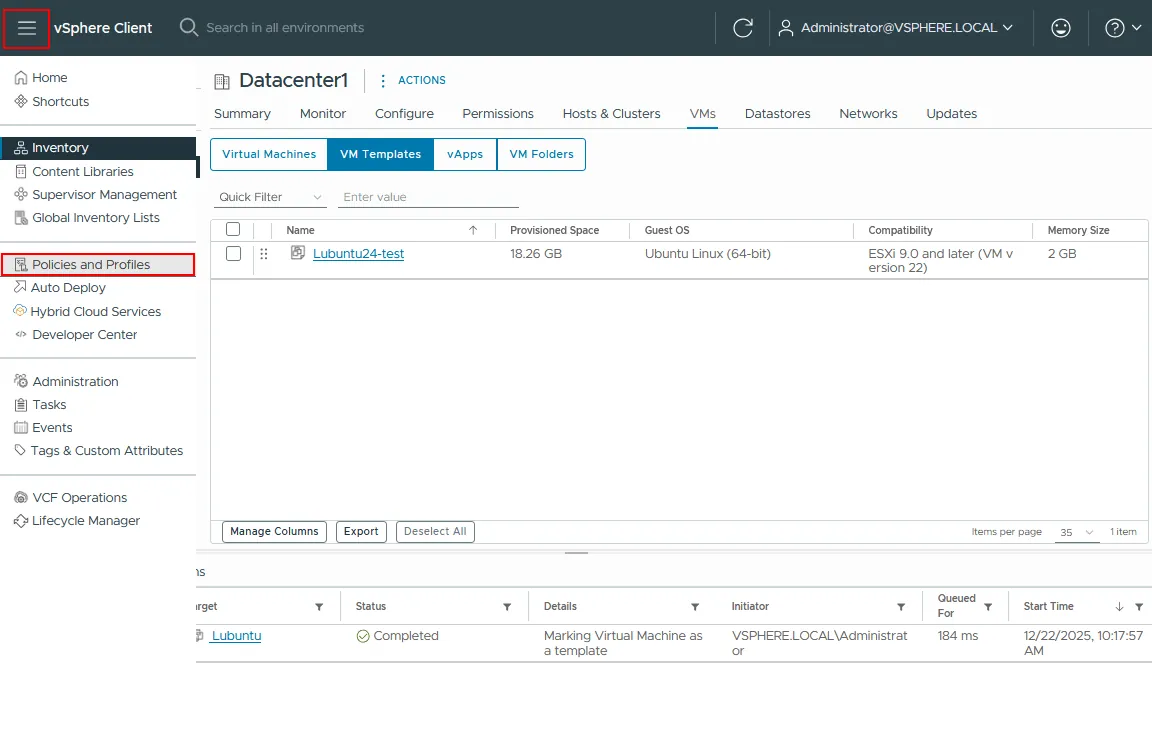Open the Configure tab
The height and width of the screenshot is (739, 1152).
click(x=404, y=114)
